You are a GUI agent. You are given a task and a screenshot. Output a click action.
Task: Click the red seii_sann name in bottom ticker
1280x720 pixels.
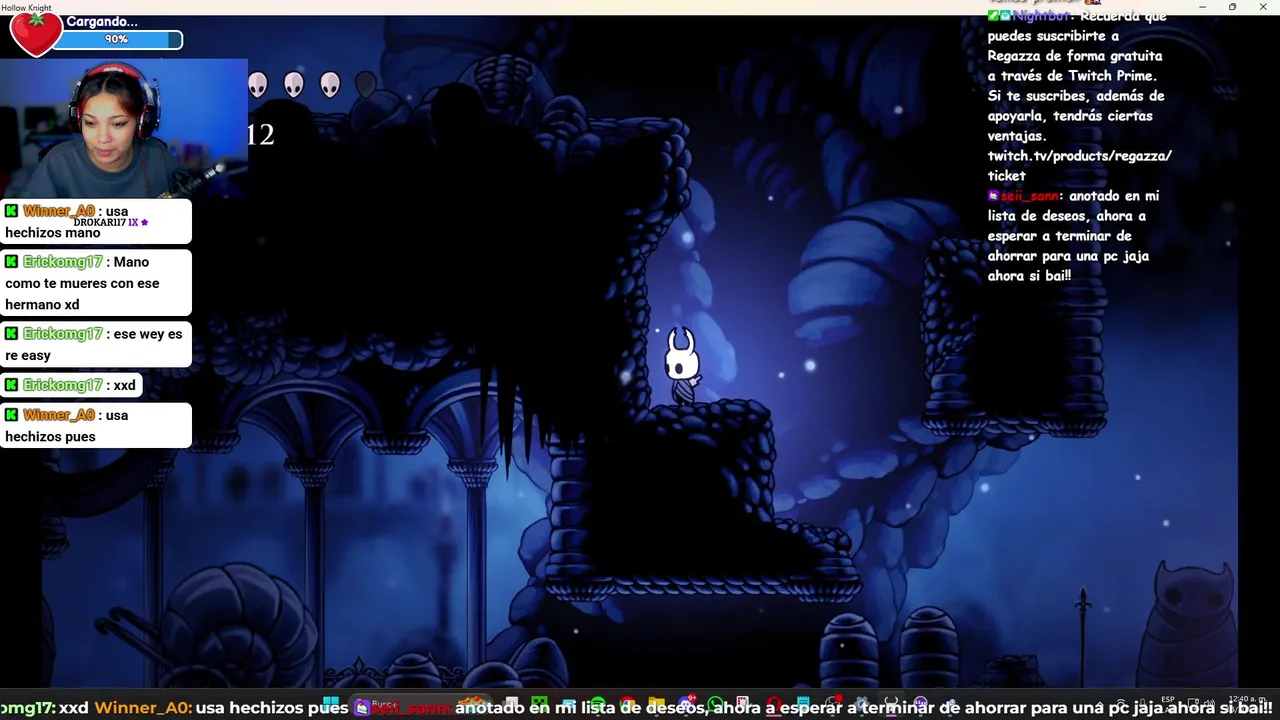pos(411,708)
